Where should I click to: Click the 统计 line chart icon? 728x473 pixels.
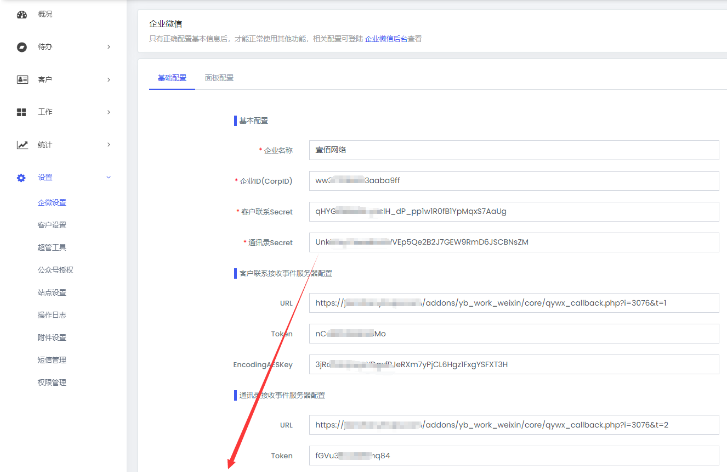click(22, 144)
